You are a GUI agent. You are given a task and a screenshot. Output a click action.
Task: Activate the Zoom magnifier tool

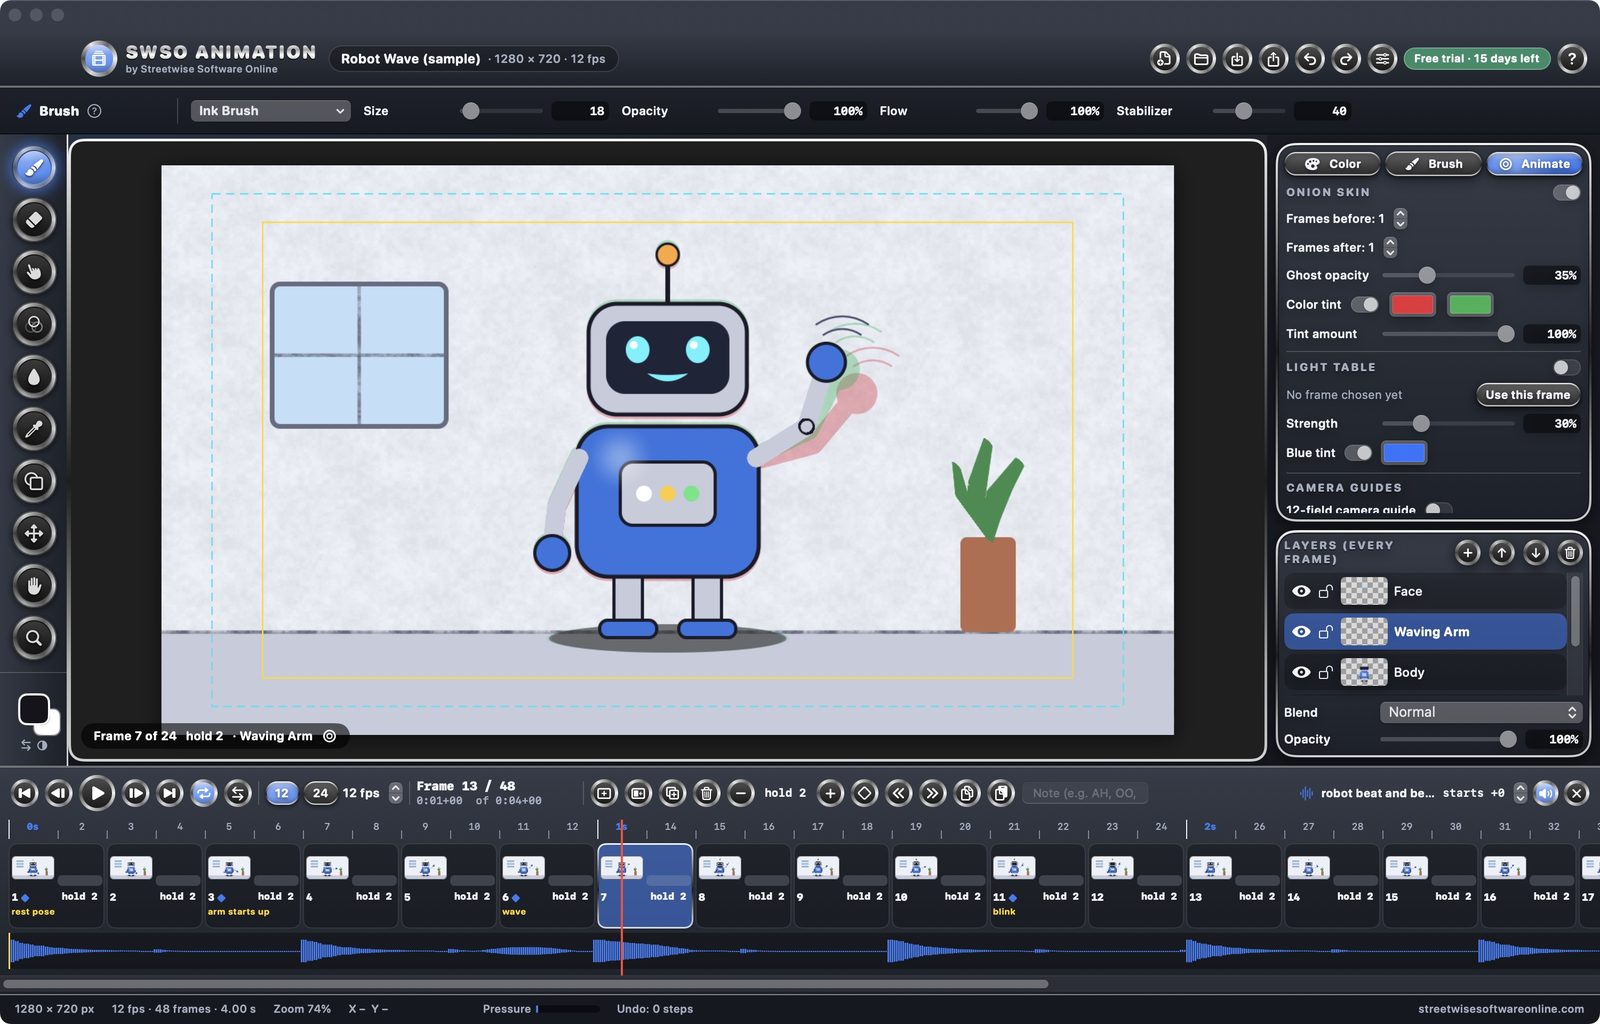click(34, 638)
